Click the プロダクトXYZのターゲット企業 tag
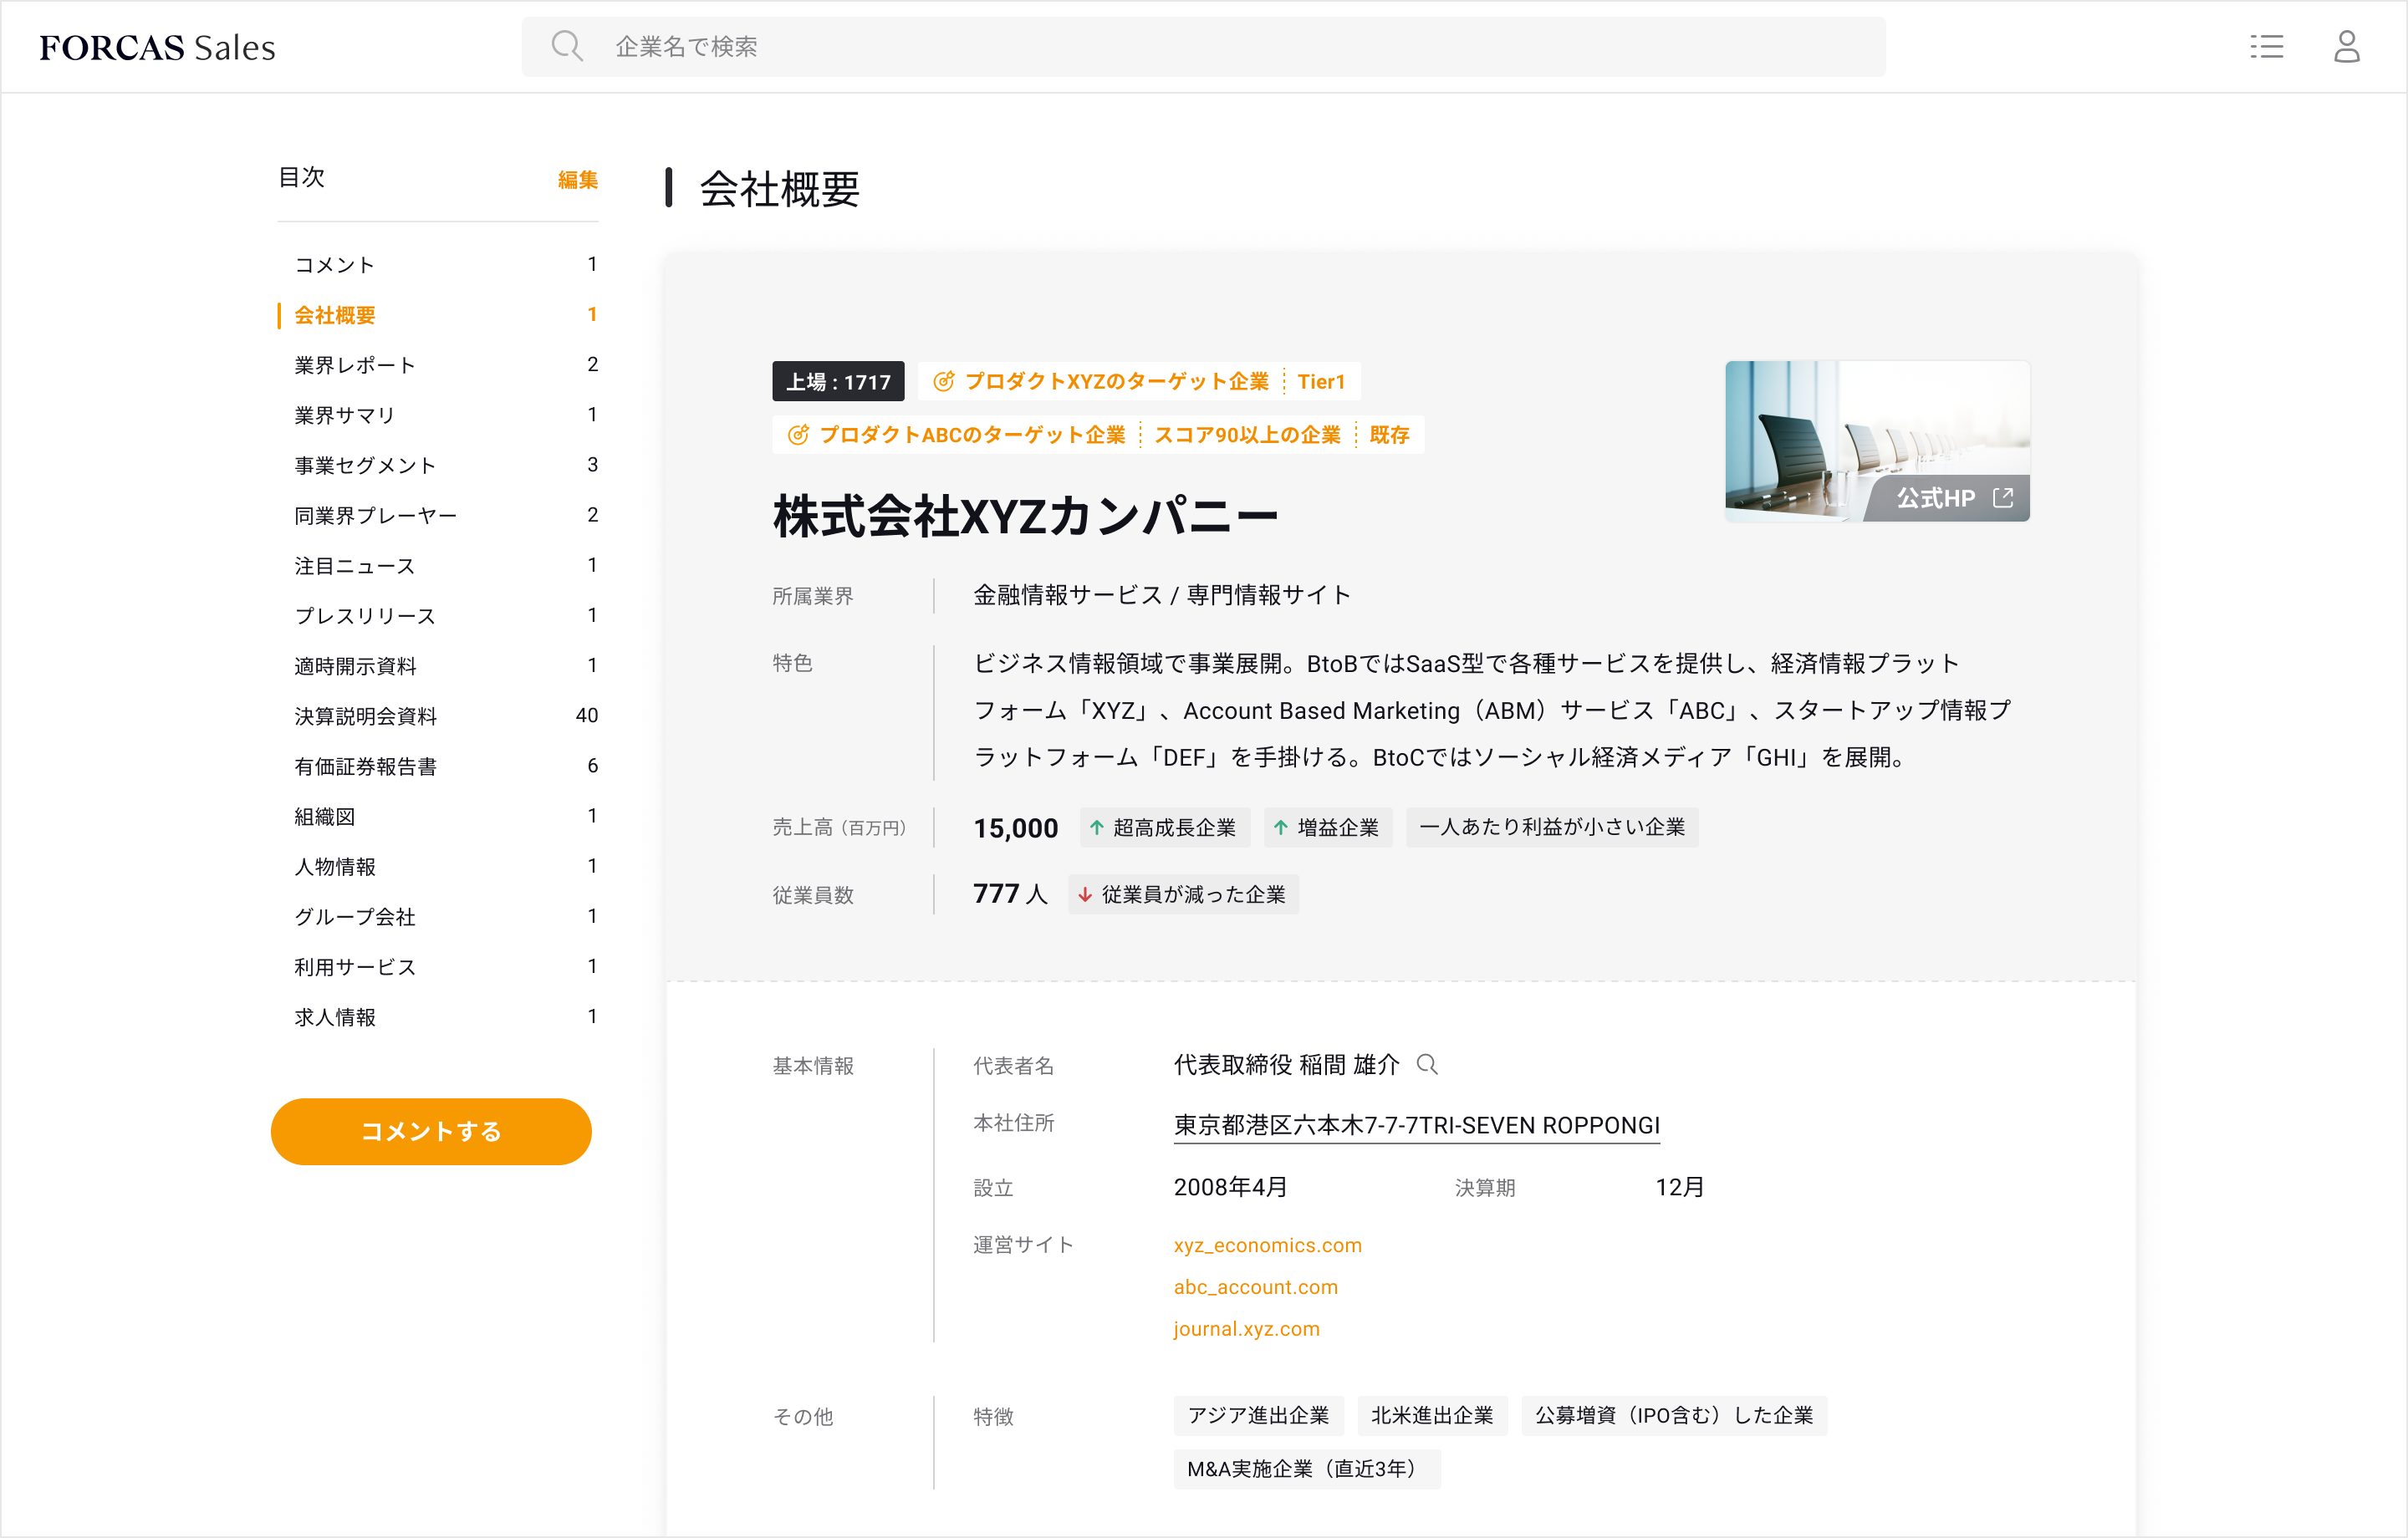The image size is (2408, 1538). (x=1116, y=381)
